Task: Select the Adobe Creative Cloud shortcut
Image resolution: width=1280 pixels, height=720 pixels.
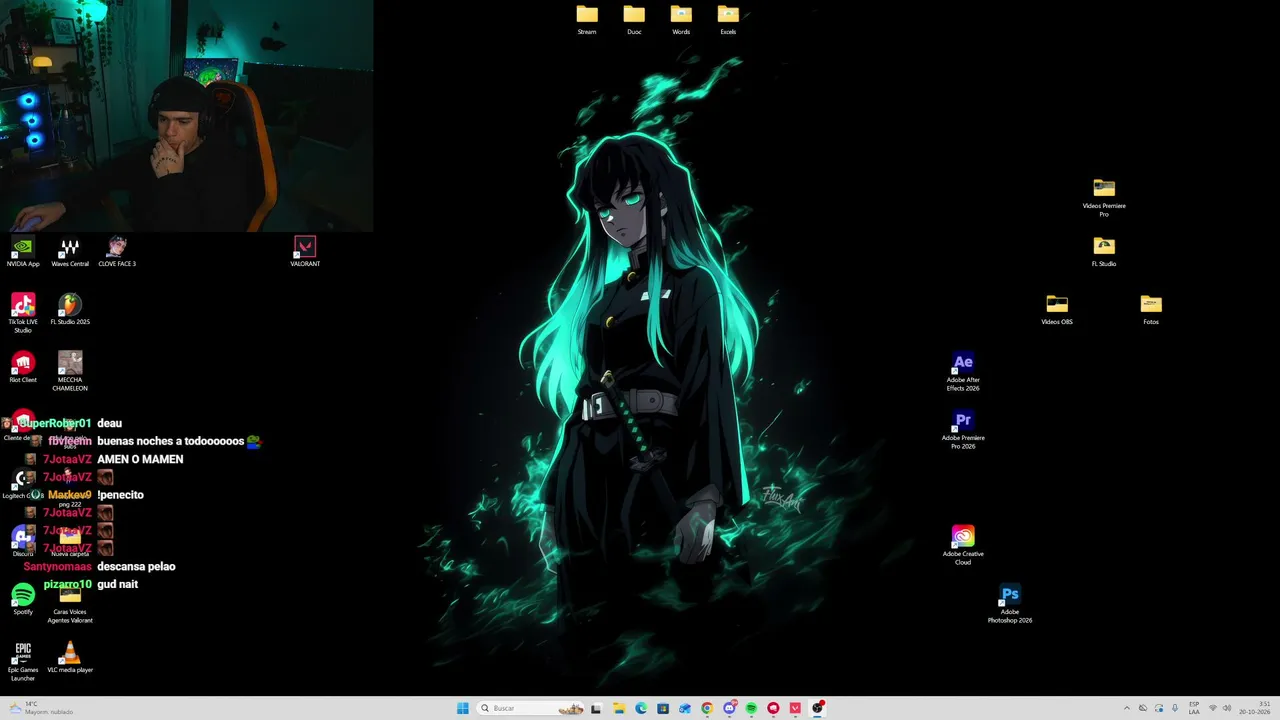Action: tap(963, 545)
